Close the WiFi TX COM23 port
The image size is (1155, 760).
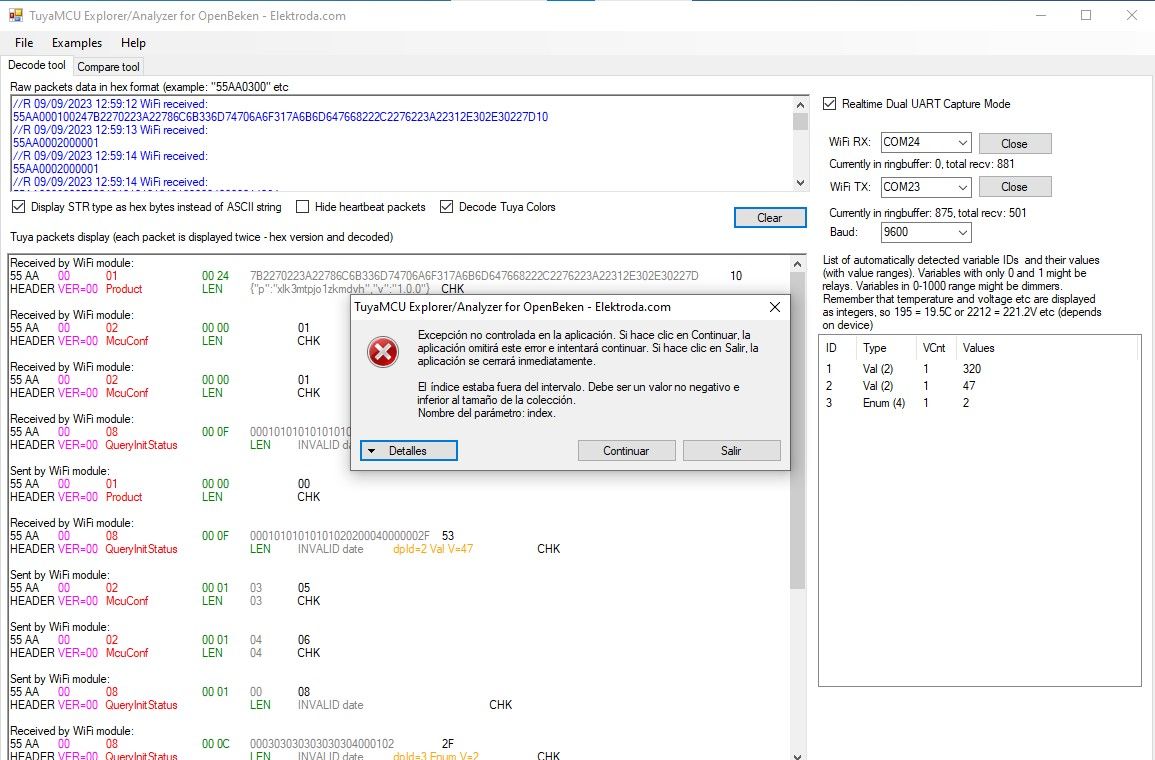[x=1014, y=187]
